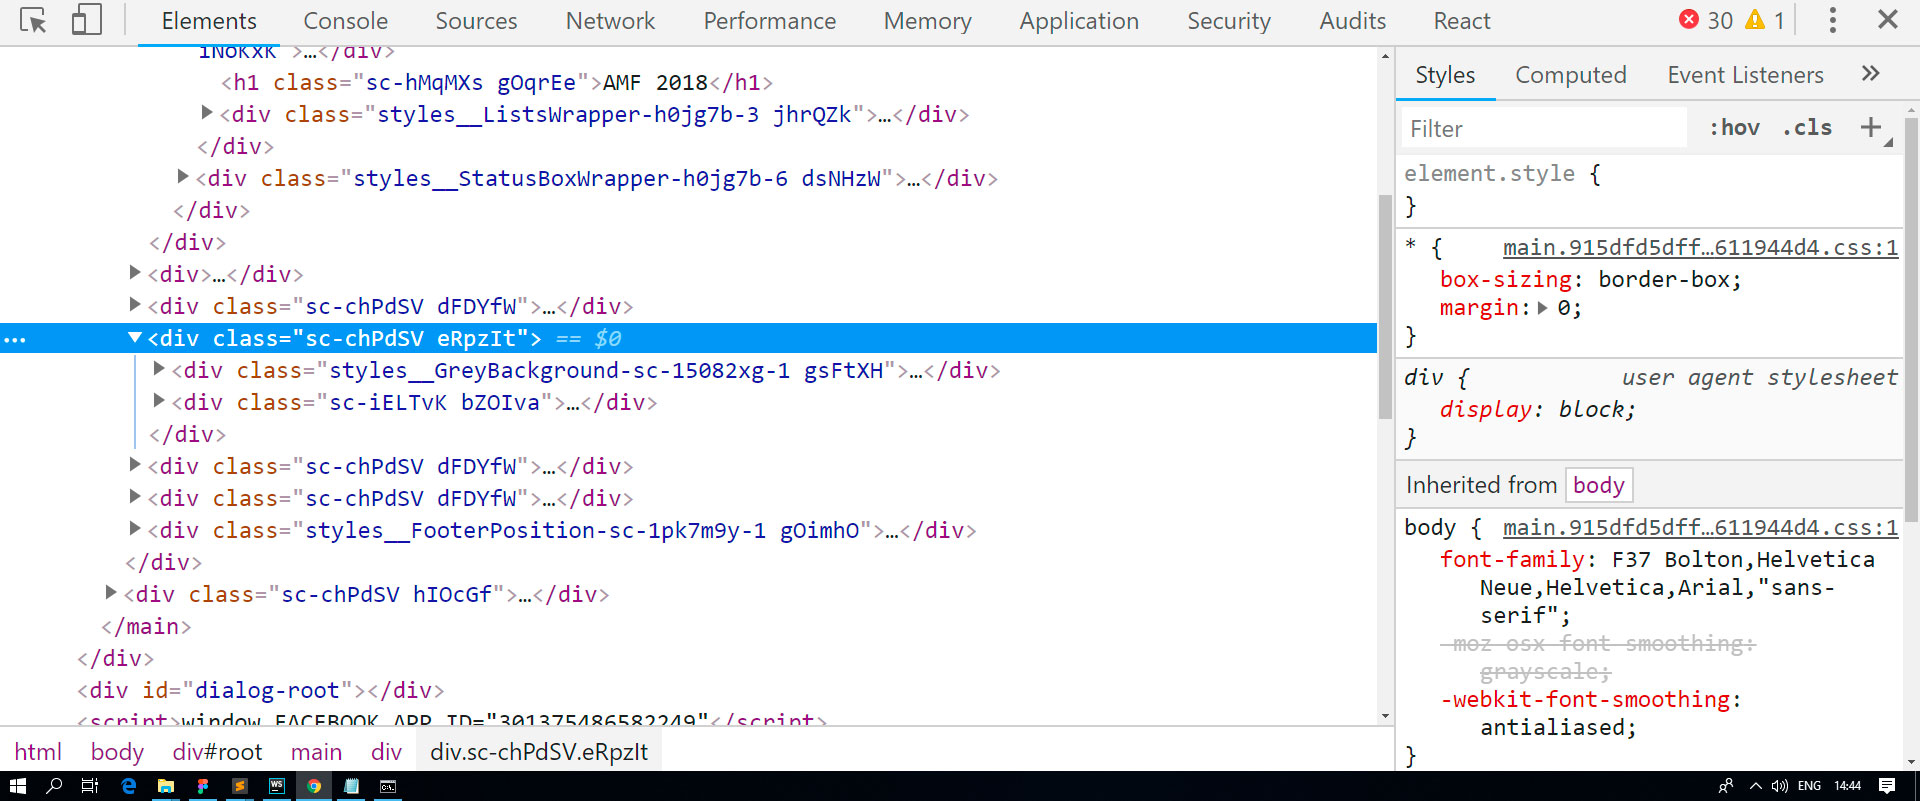Image resolution: width=1920 pixels, height=801 pixels.
Task: Open File Explorer from the taskbar
Action: (166, 786)
